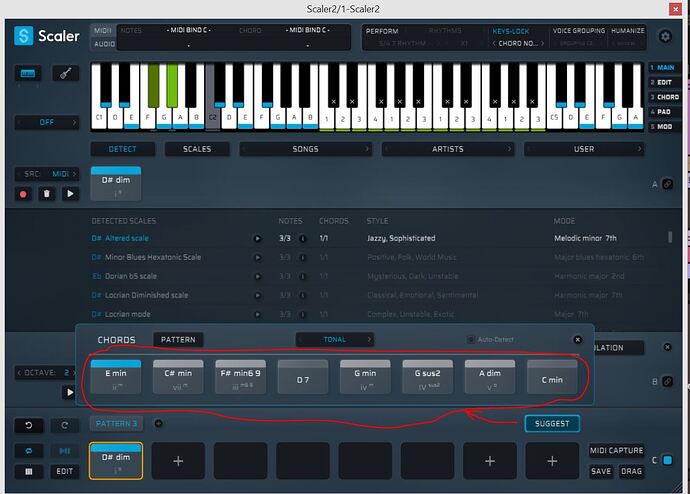This screenshot has height=494, width=690.
Task: Click the grid view icon left of EDIT
Action: [x=29, y=472]
